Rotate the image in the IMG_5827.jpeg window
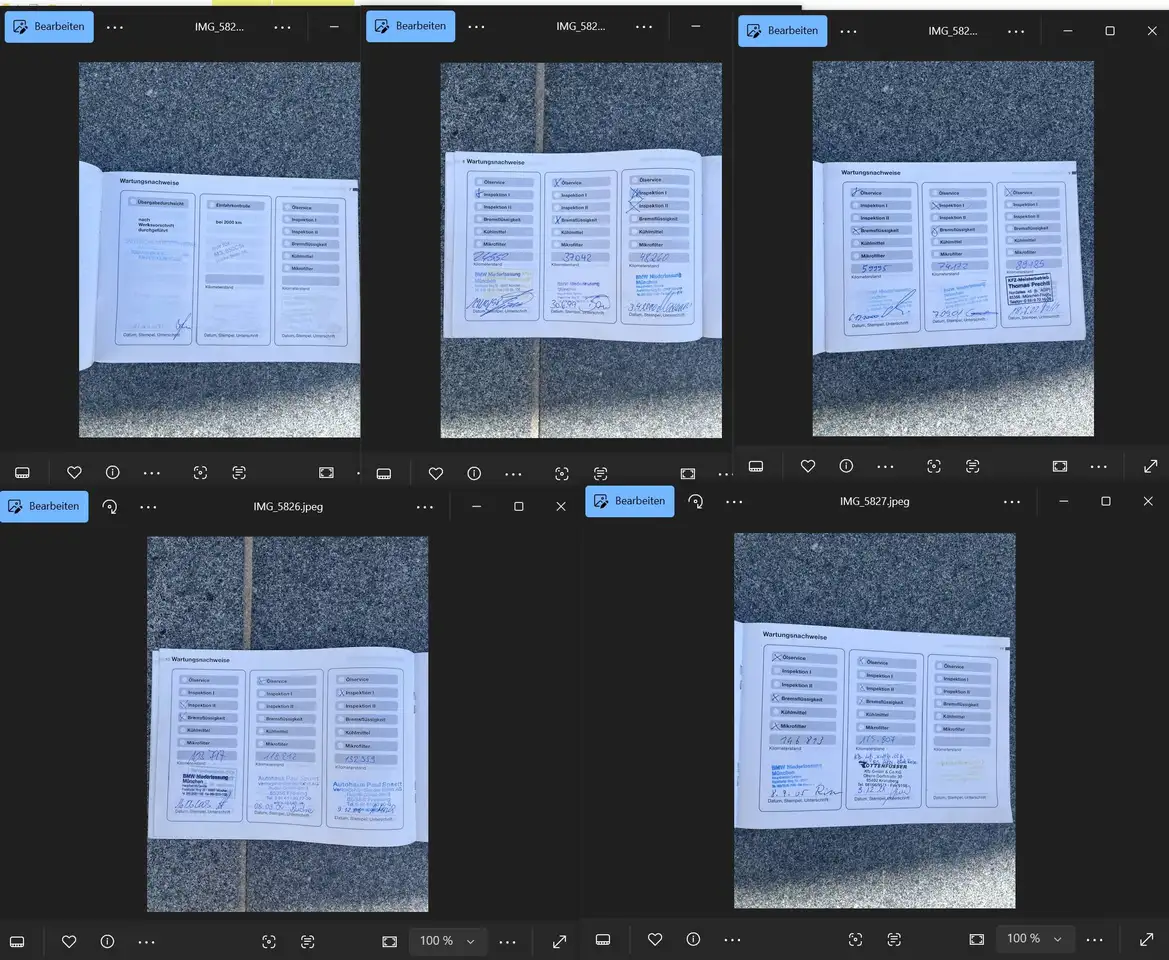Screen dimensions: 1169x960 click(x=696, y=502)
